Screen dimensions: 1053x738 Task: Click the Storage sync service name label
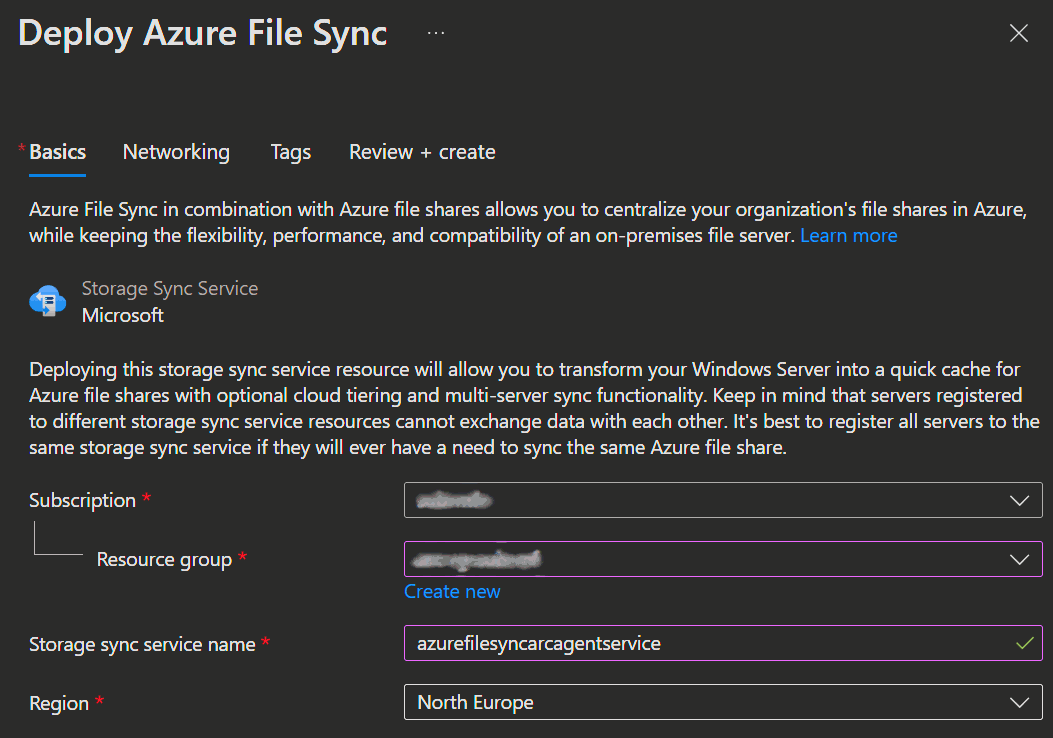click(142, 645)
